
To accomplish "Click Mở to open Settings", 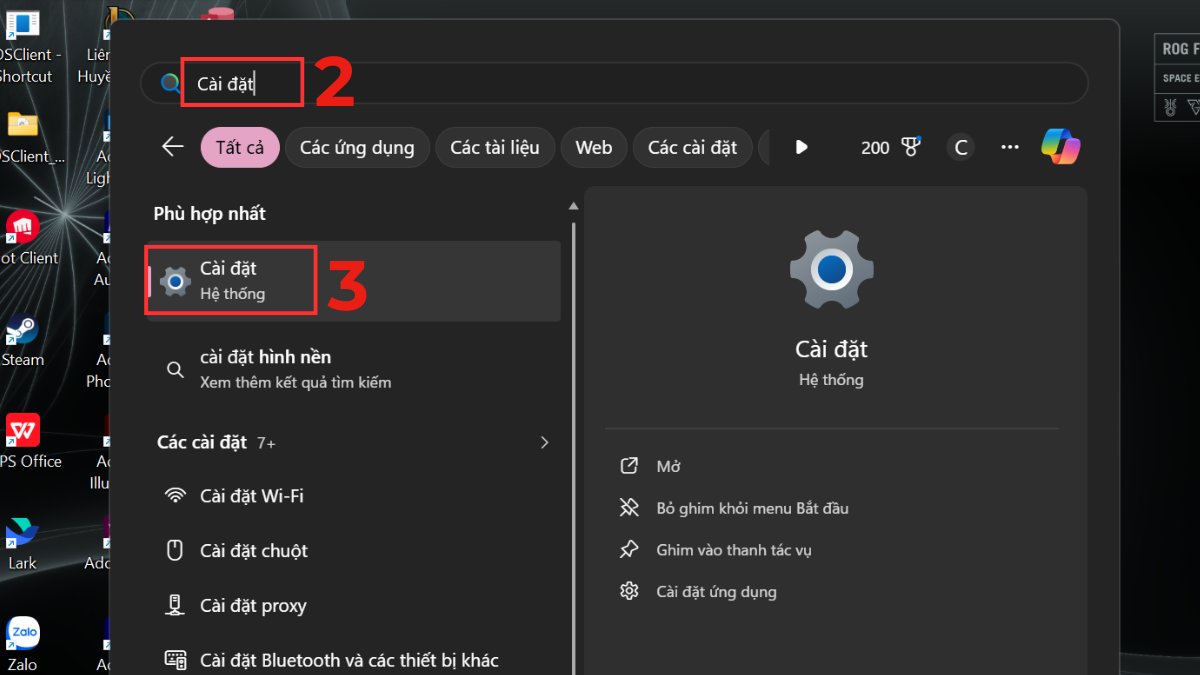I will tap(668, 466).
